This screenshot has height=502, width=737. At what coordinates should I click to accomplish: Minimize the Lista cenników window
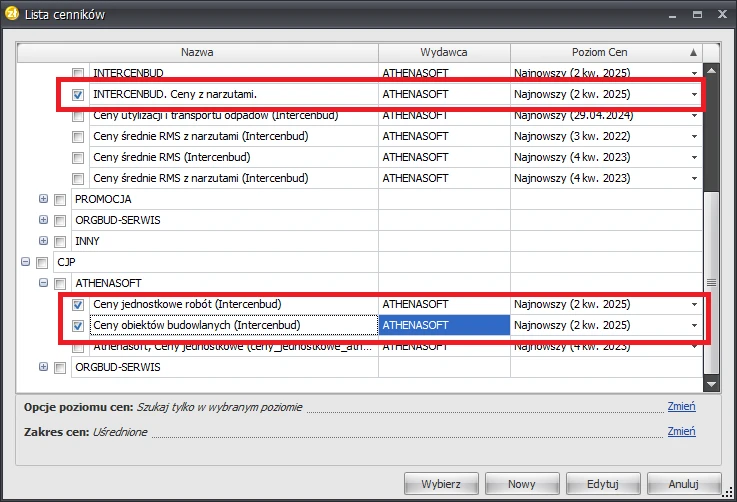point(673,16)
